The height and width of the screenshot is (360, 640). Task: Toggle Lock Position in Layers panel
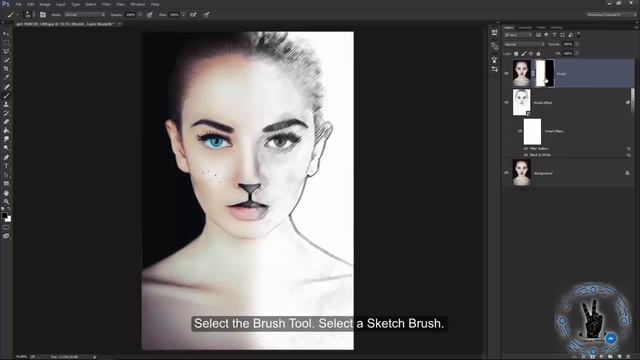coord(531,53)
